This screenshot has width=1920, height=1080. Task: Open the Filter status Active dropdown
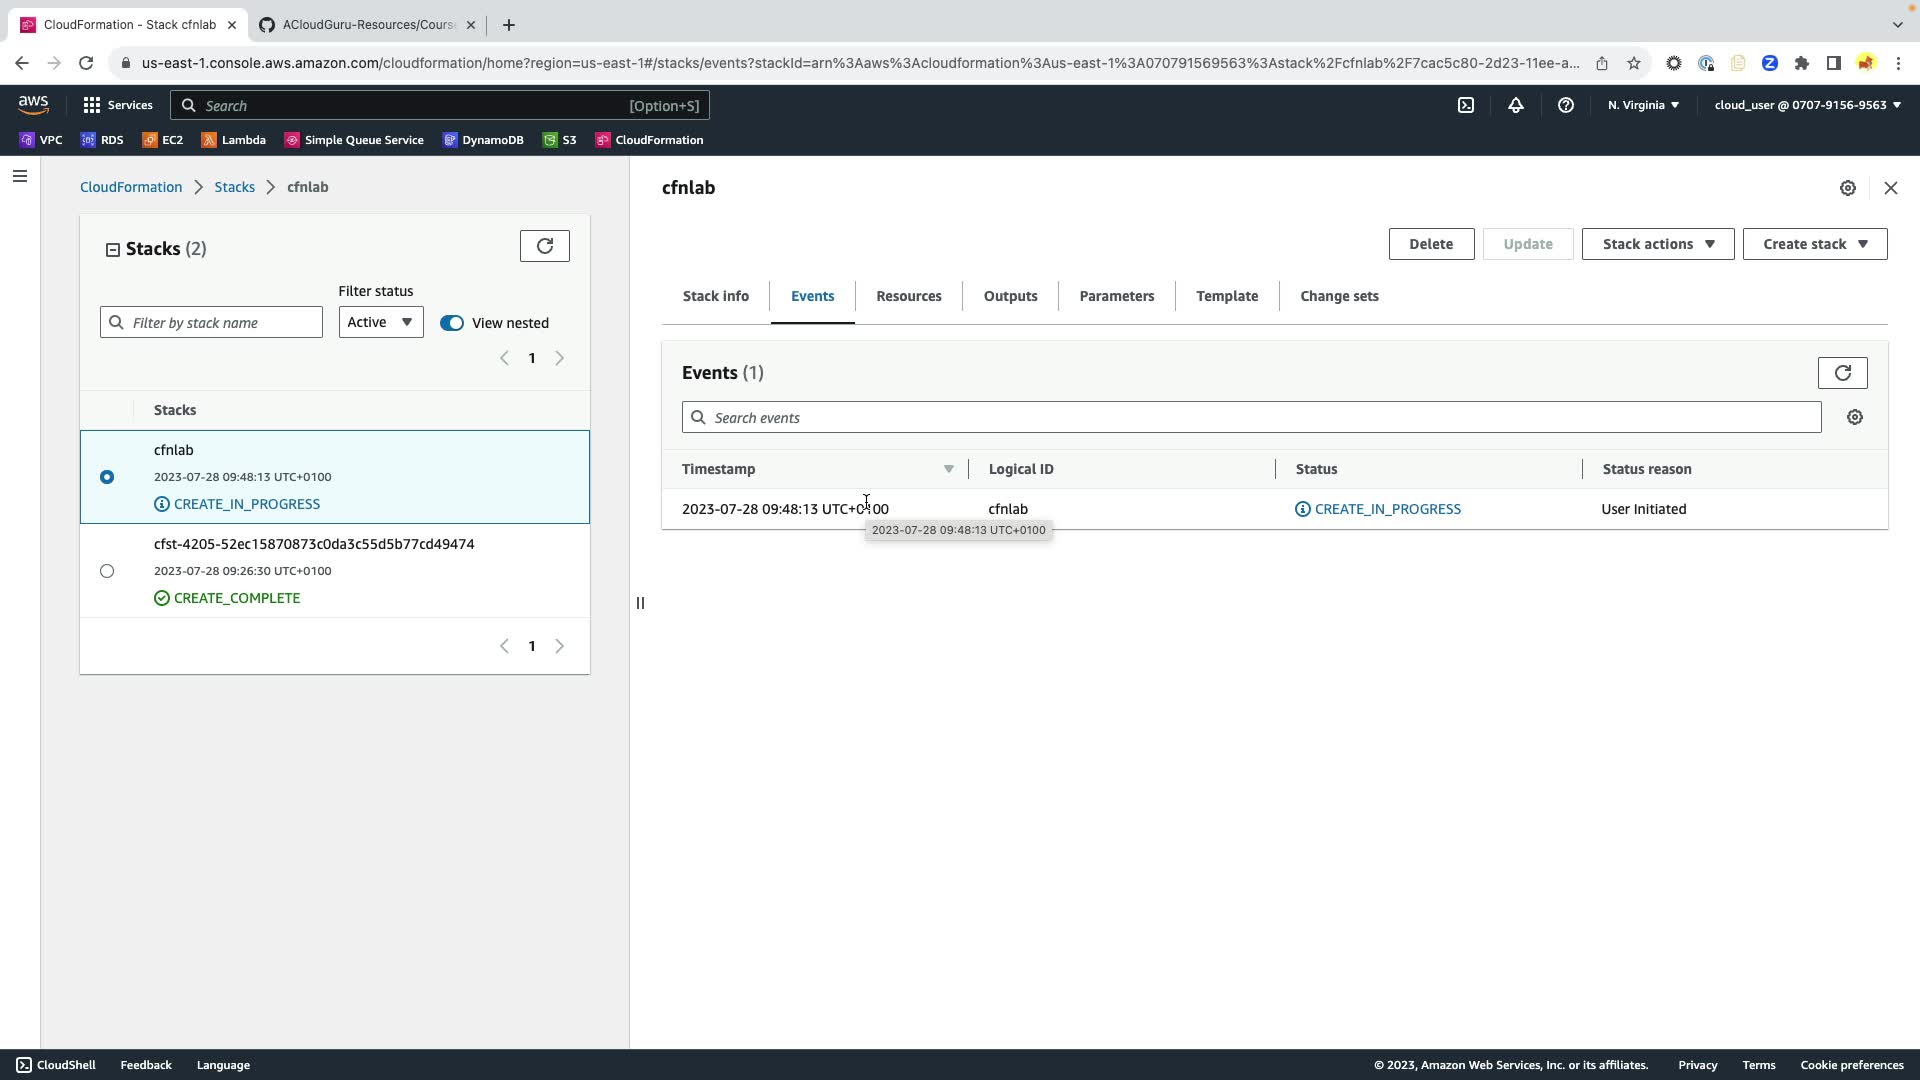tap(380, 322)
